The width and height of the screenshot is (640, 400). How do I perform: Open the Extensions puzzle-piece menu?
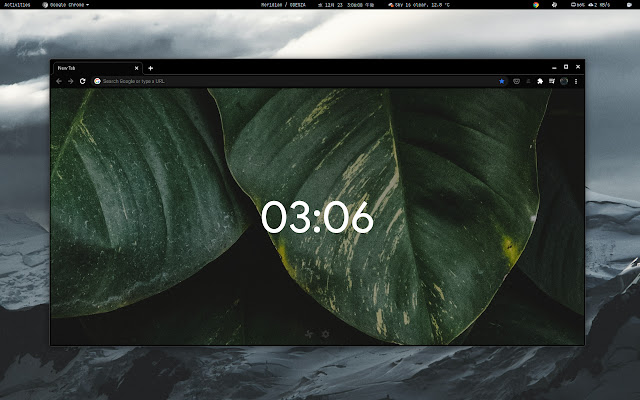540,81
